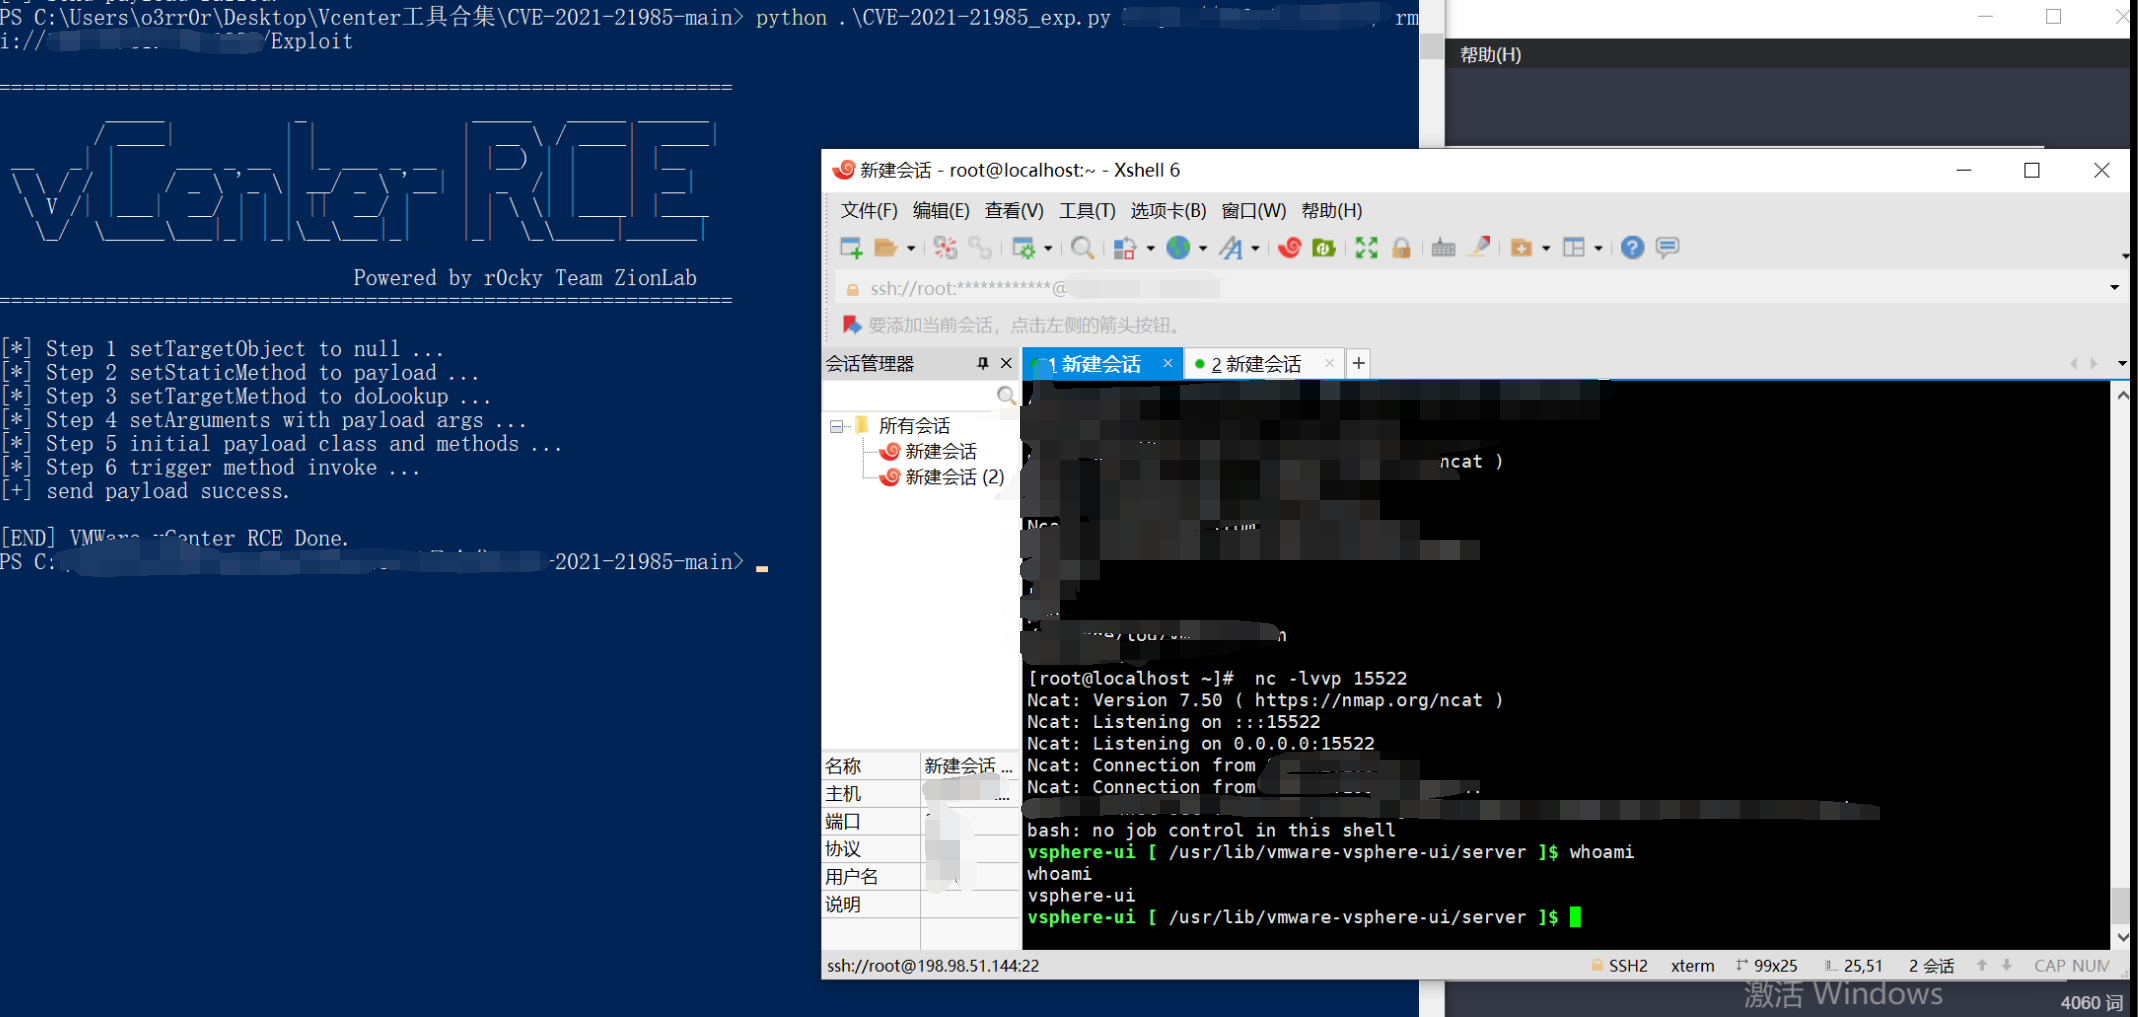Expand the session Properties dropdown arrow
This screenshot has width=2138, height=1017.
(1048, 249)
